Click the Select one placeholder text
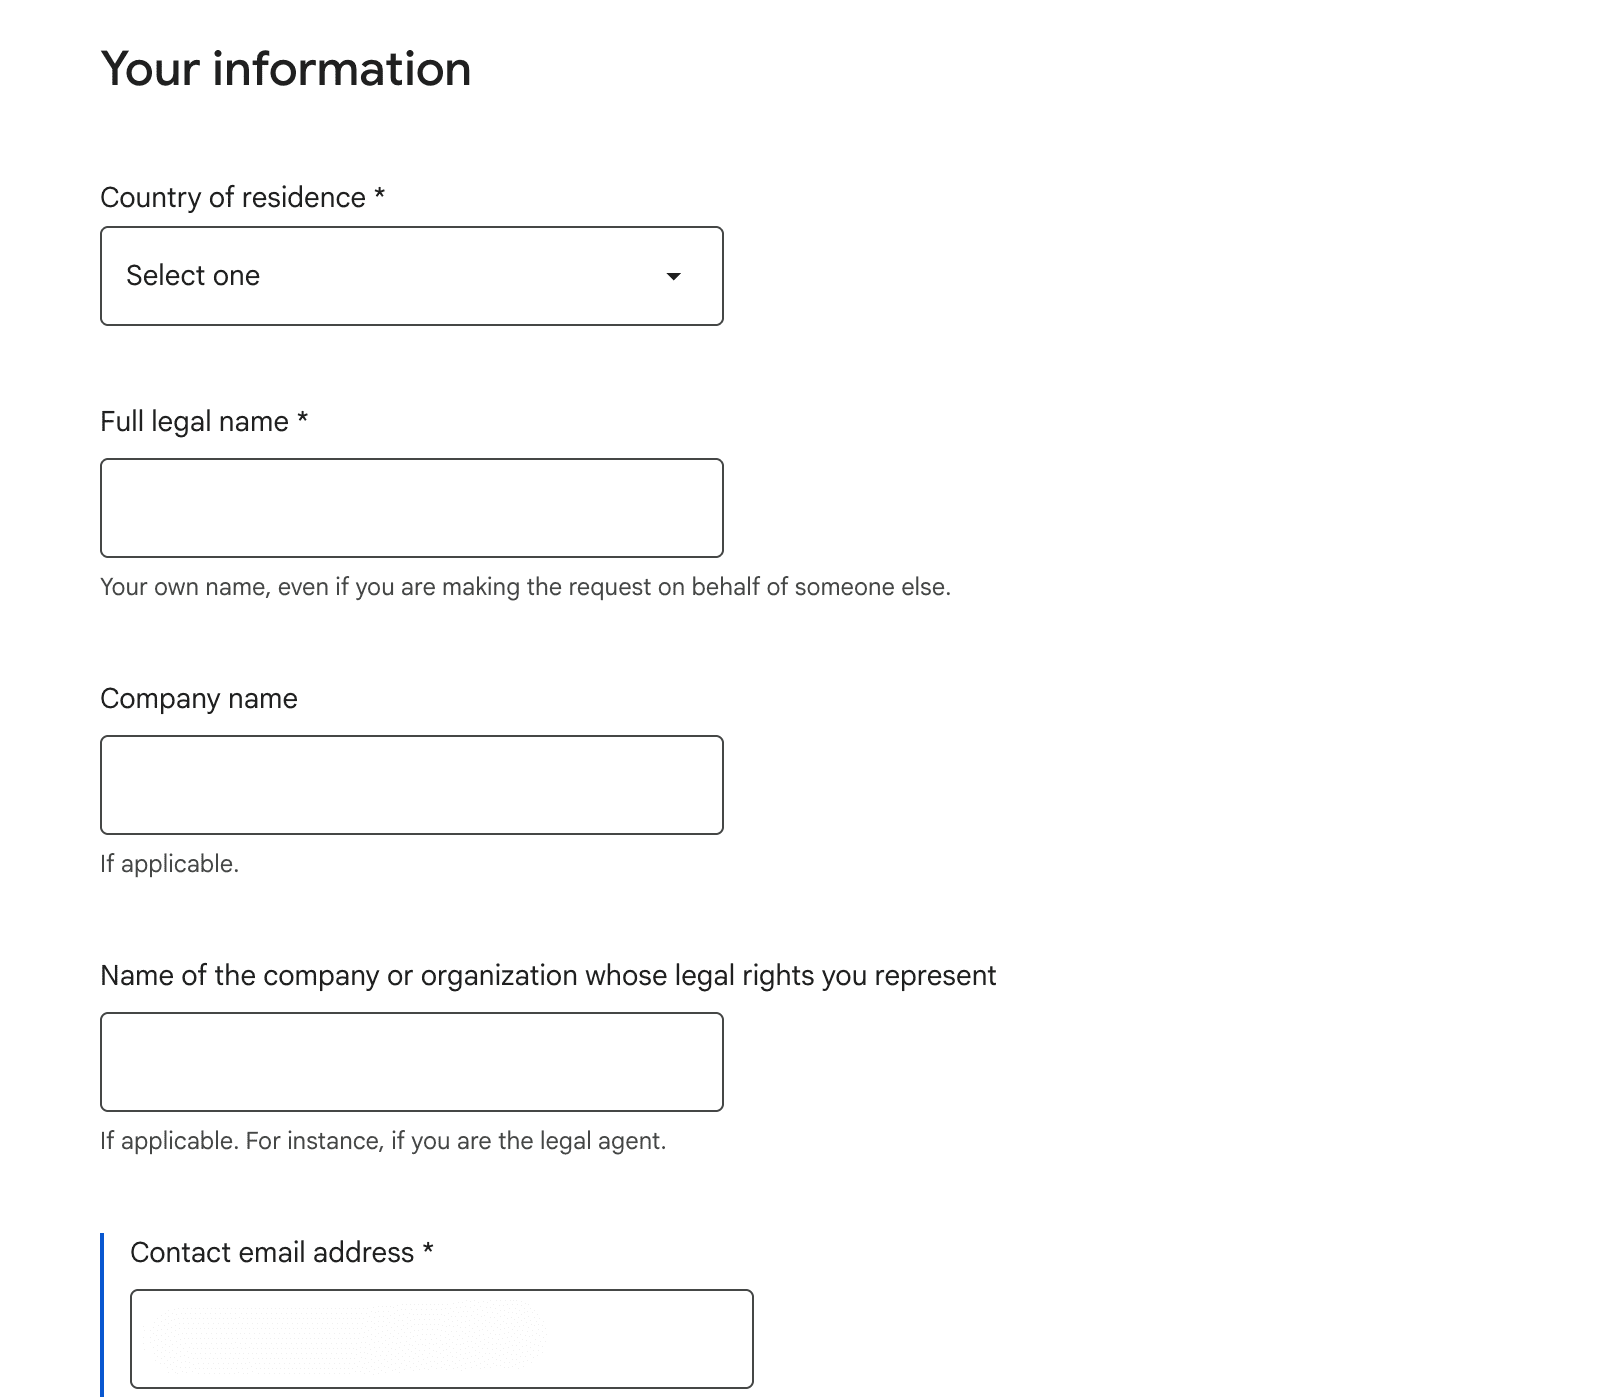The height and width of the screenshot is (1400, 1618). [x=192, y=275]
